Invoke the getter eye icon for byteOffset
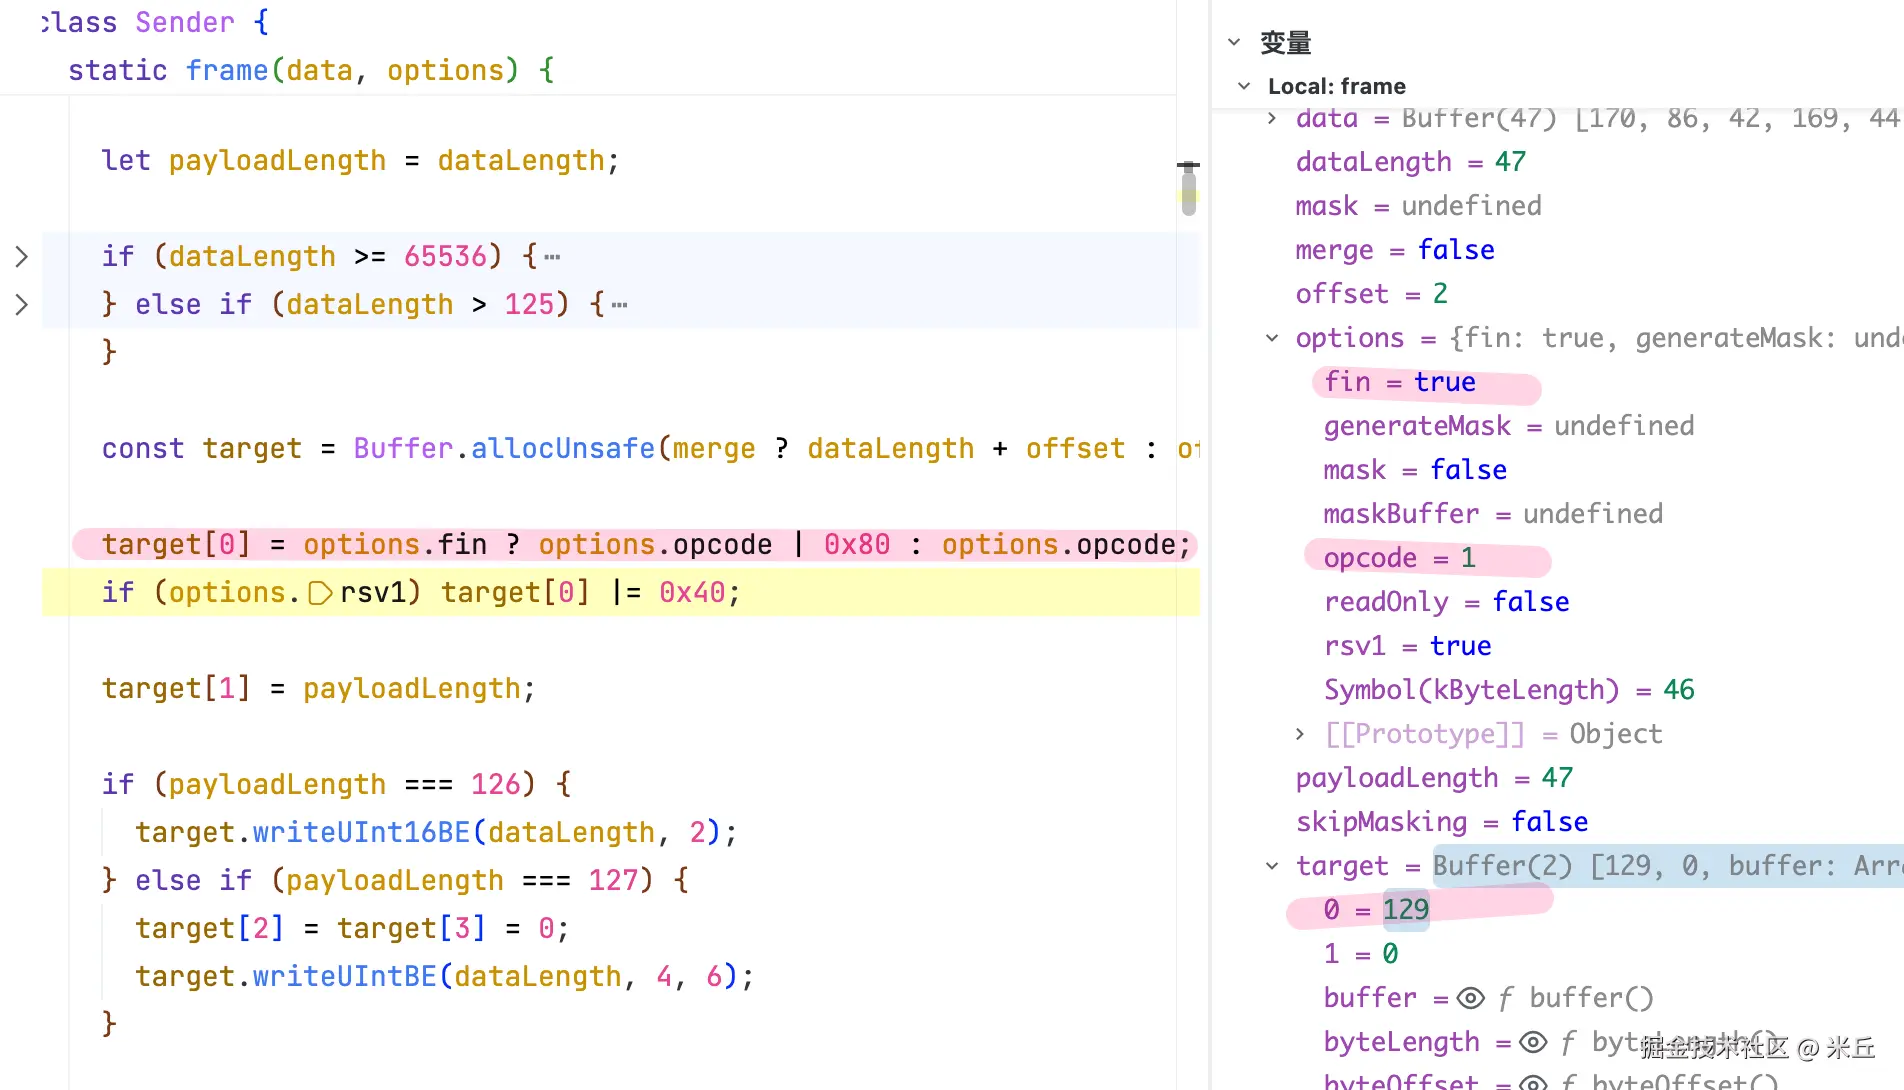Image resolution: width=1904 pixels, height=1090 pixels. (1533, 1083)
